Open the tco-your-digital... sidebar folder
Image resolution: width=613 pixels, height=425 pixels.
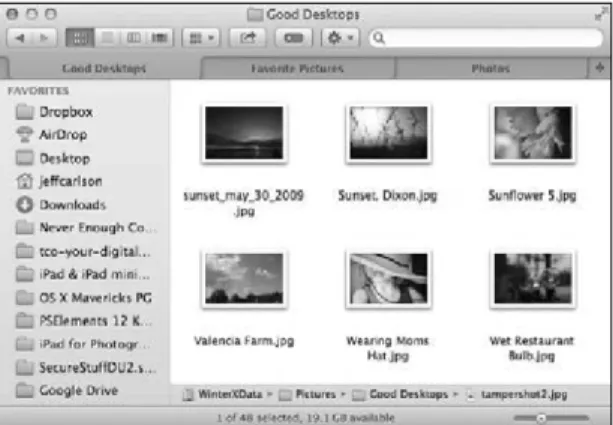click(83, 251)
